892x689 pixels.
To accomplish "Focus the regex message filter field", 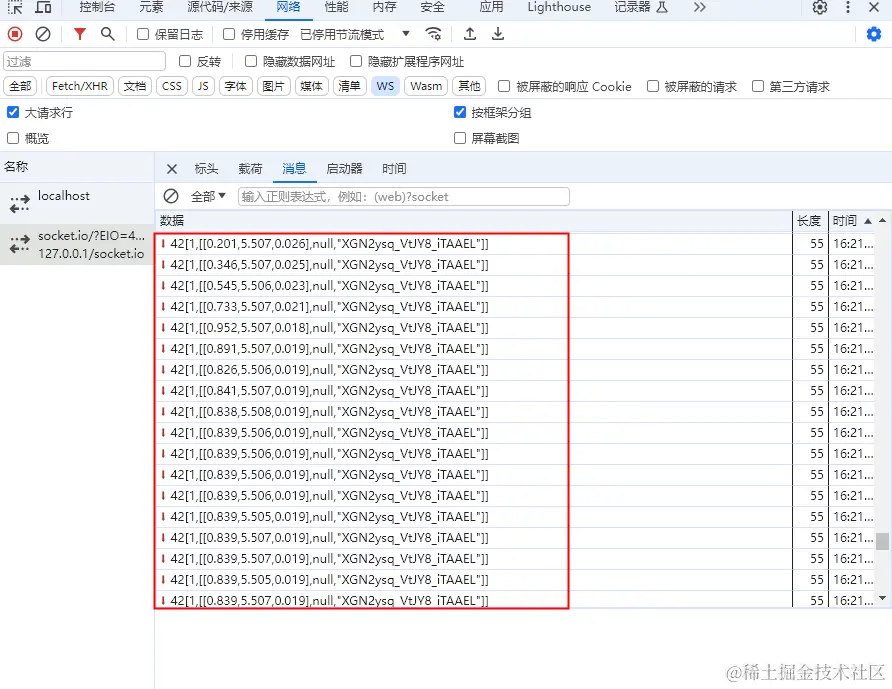I will click(404, 196).
